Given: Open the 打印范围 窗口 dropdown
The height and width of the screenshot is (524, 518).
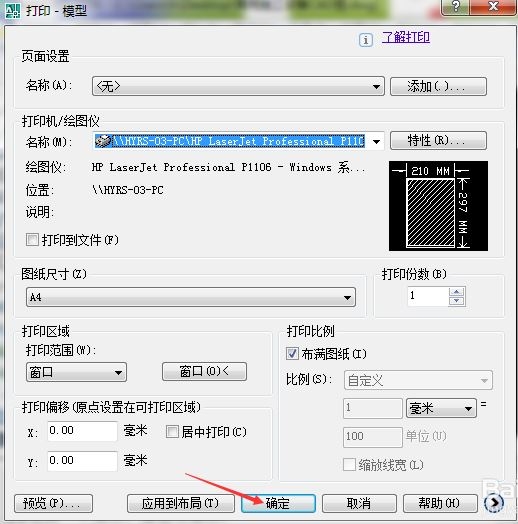Looking at the screenshot, I should [x=76, y=372].
